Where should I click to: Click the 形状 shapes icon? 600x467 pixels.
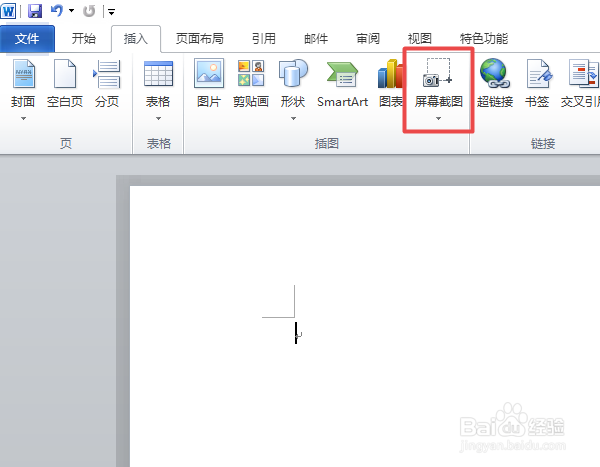click(293, 73)
